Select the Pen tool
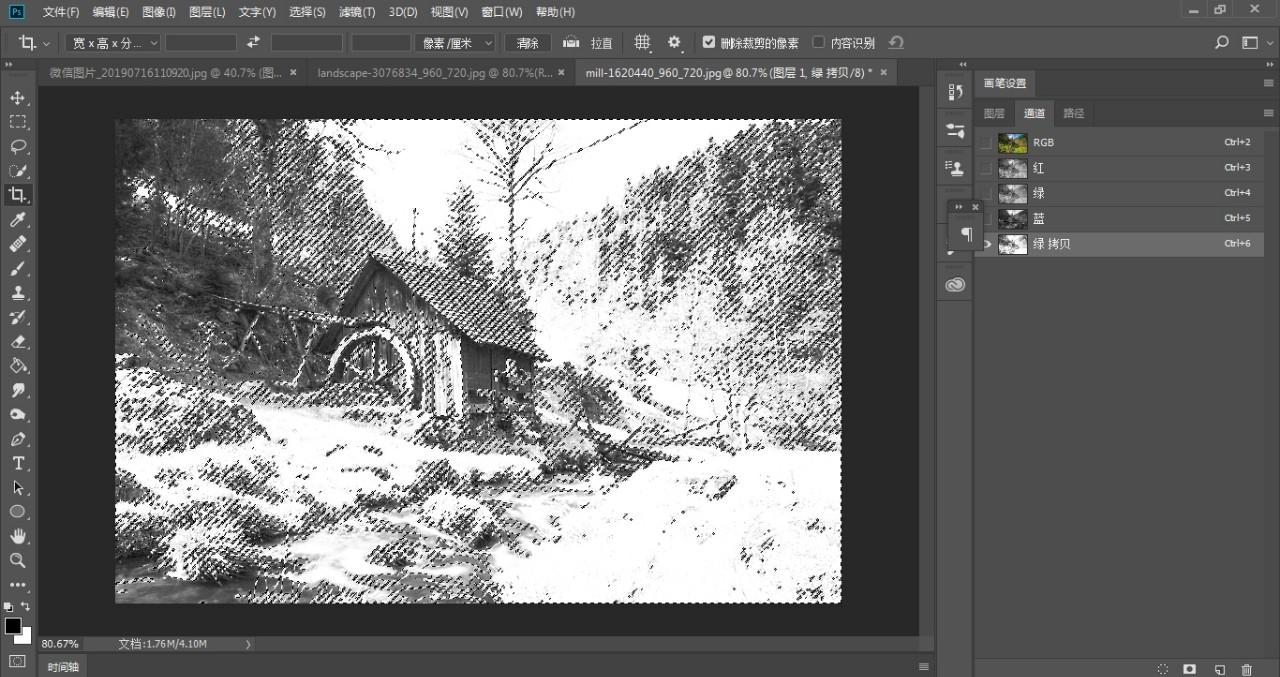 18,439
